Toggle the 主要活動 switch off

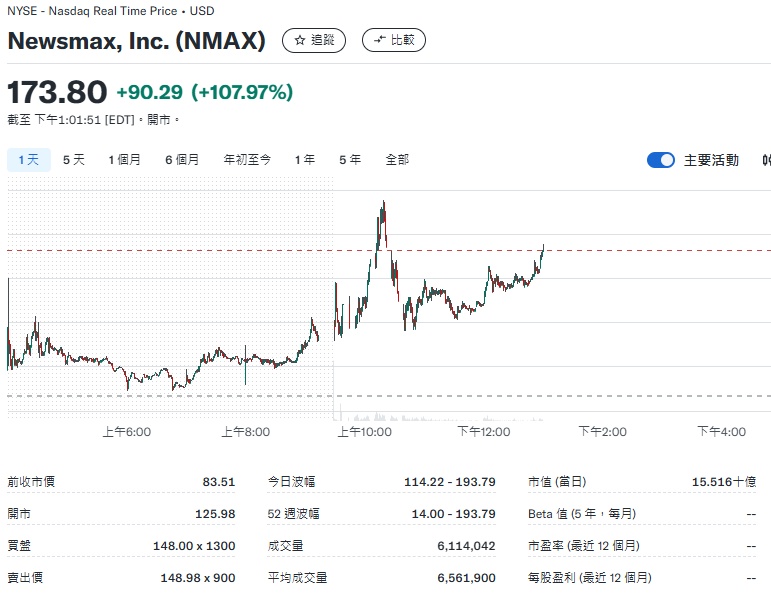pos(661,160)
